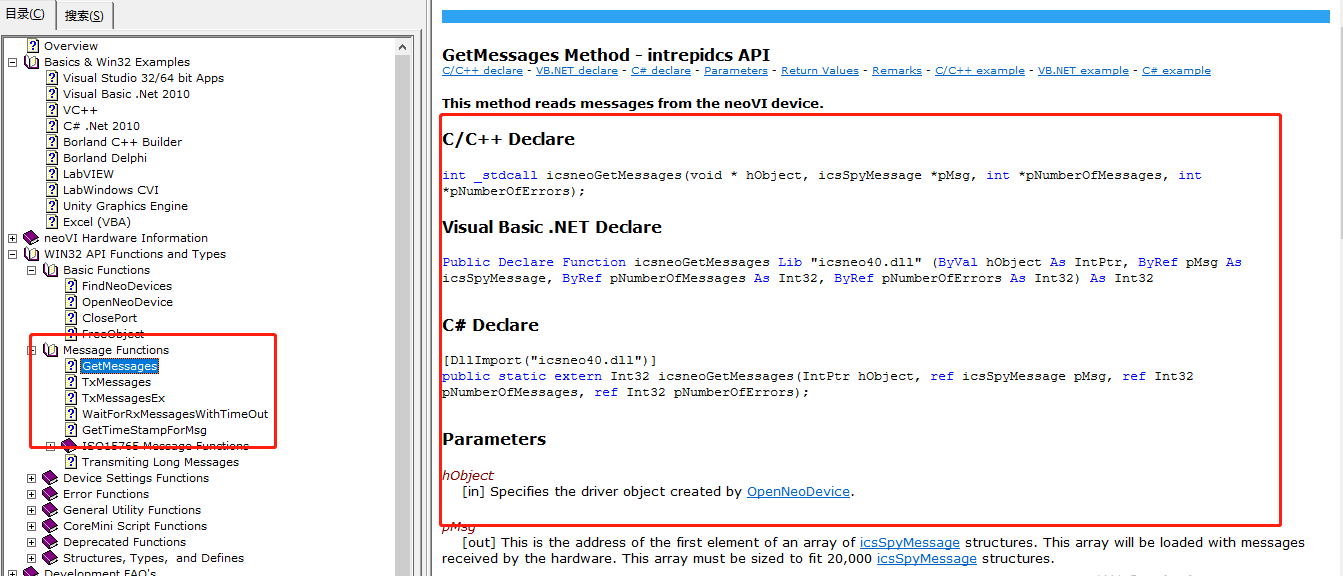Screen dimensions: 1343x576
Task: Collapse the Message Functions node
Action: (32, 350)
